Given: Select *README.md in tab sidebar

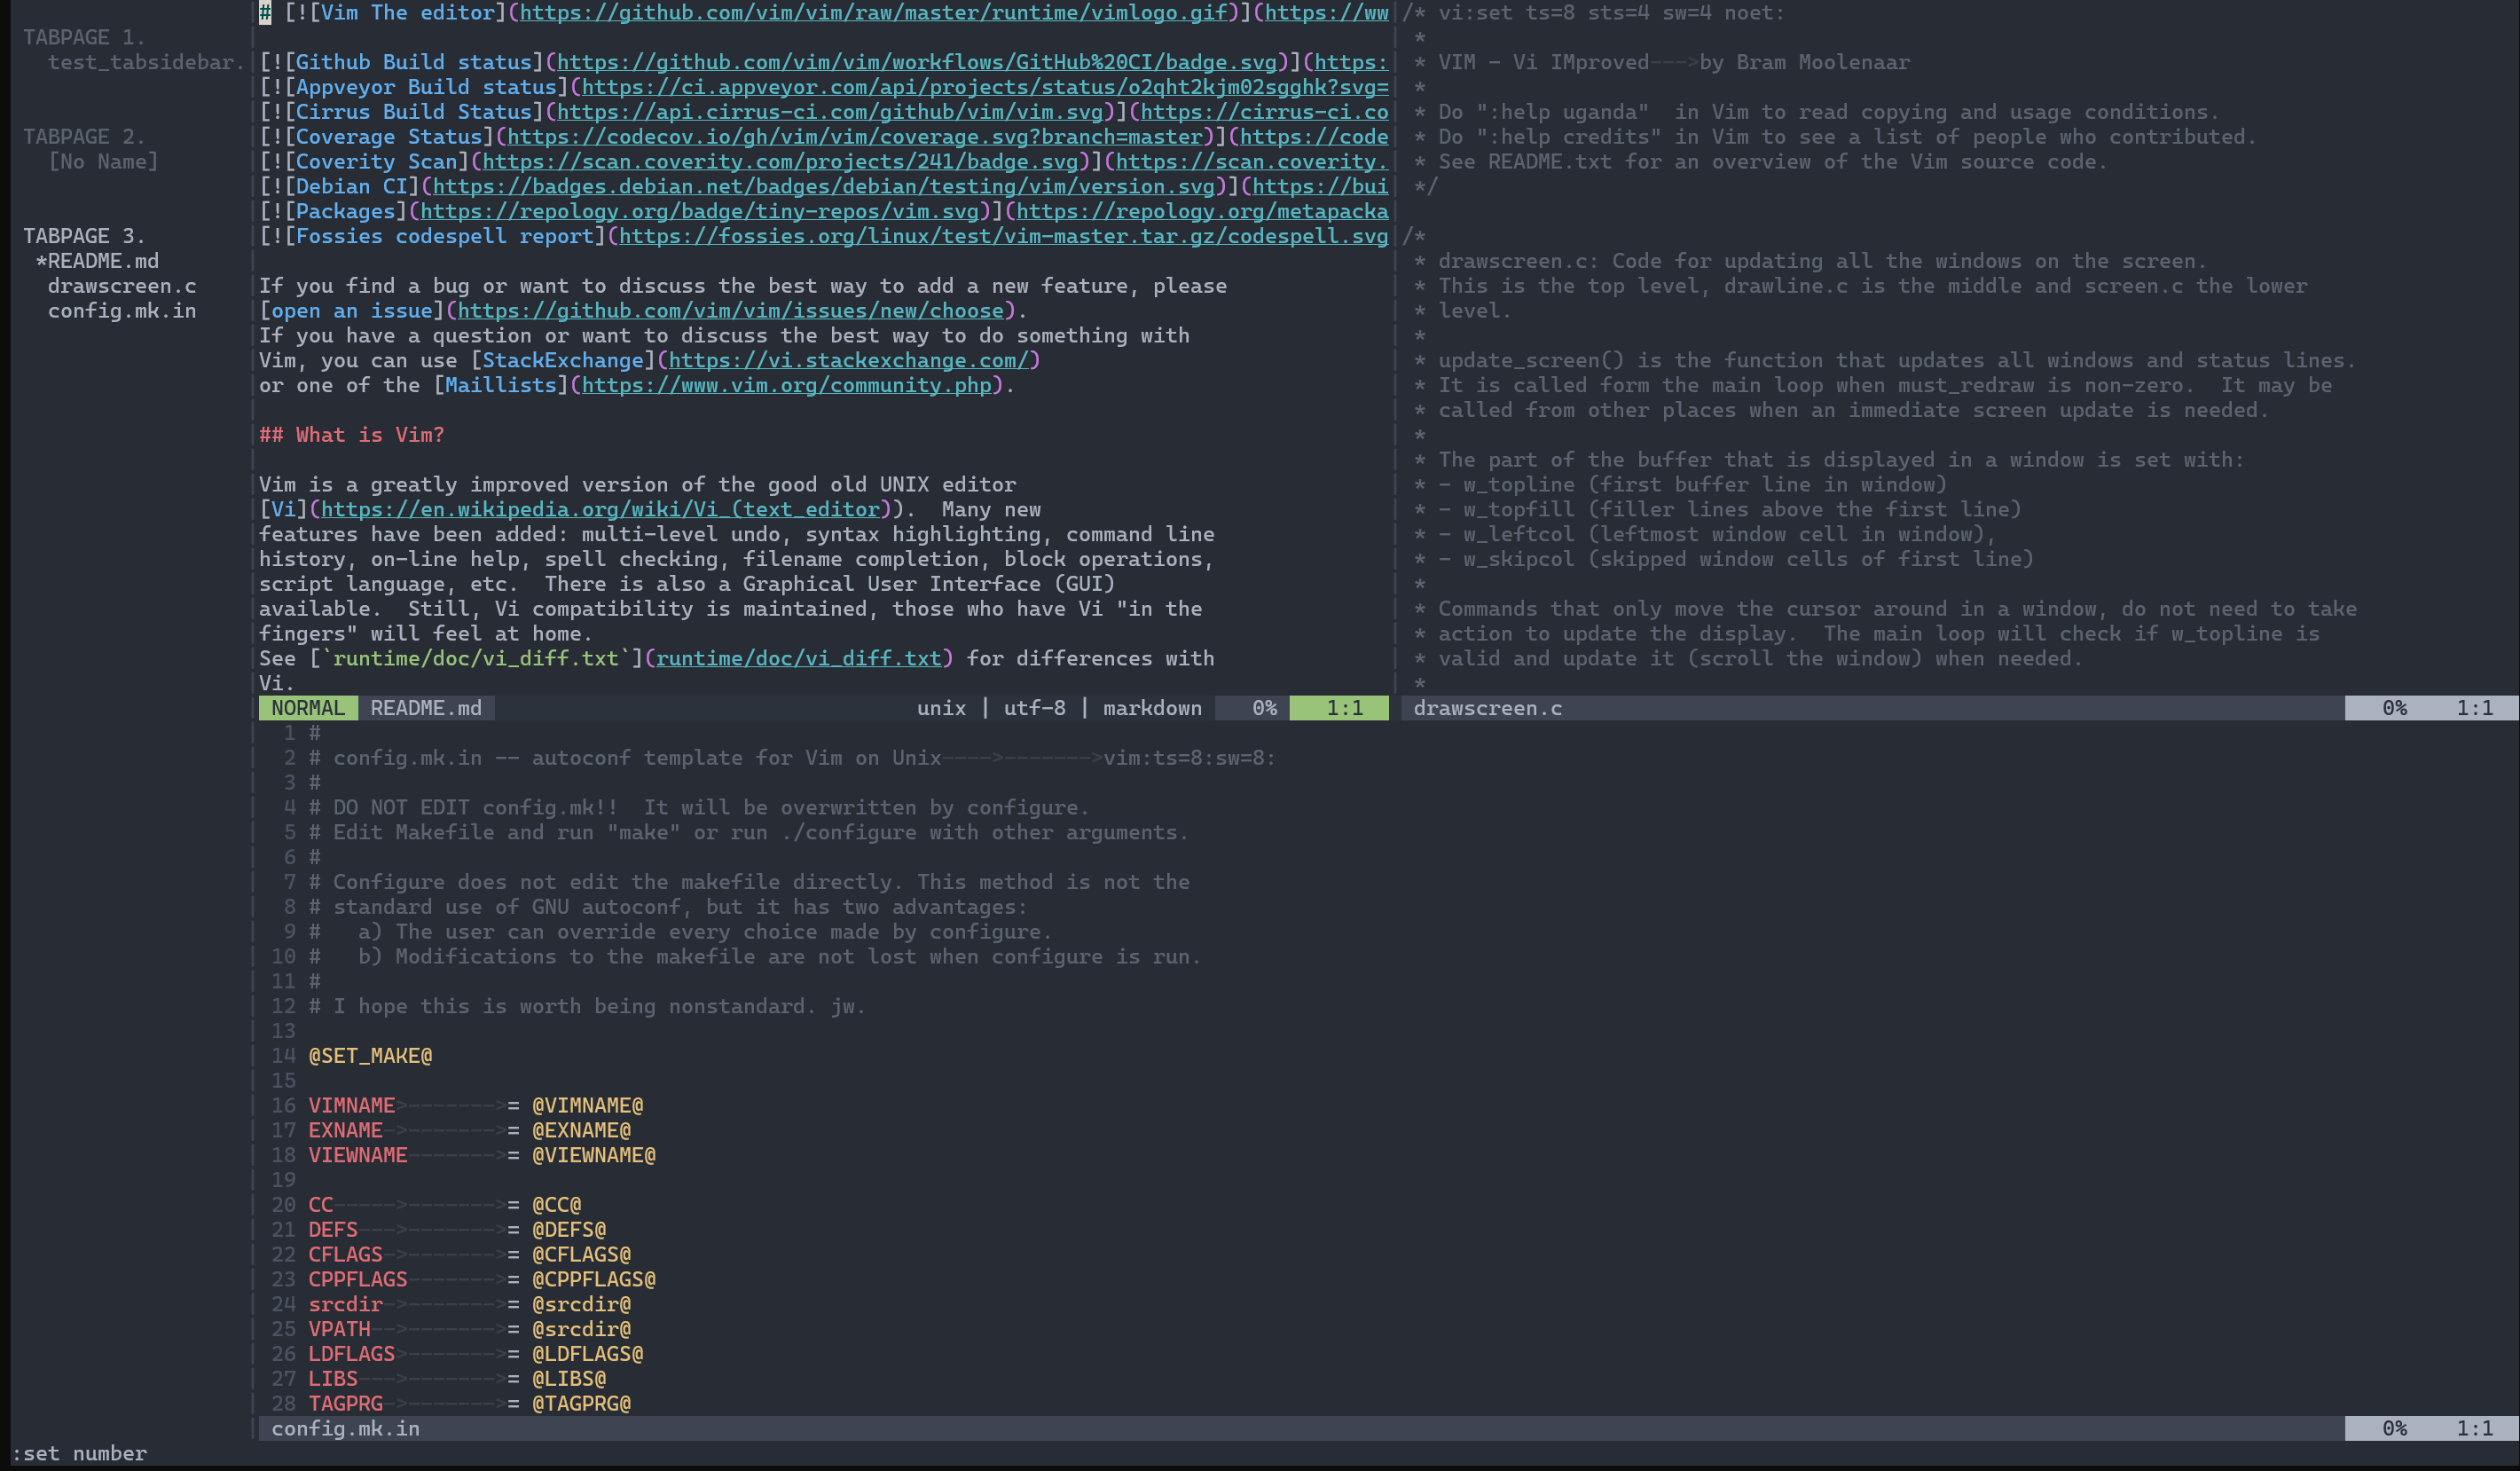Looking at the screenshot, I should pyautogui.click(x=97, y=261).
